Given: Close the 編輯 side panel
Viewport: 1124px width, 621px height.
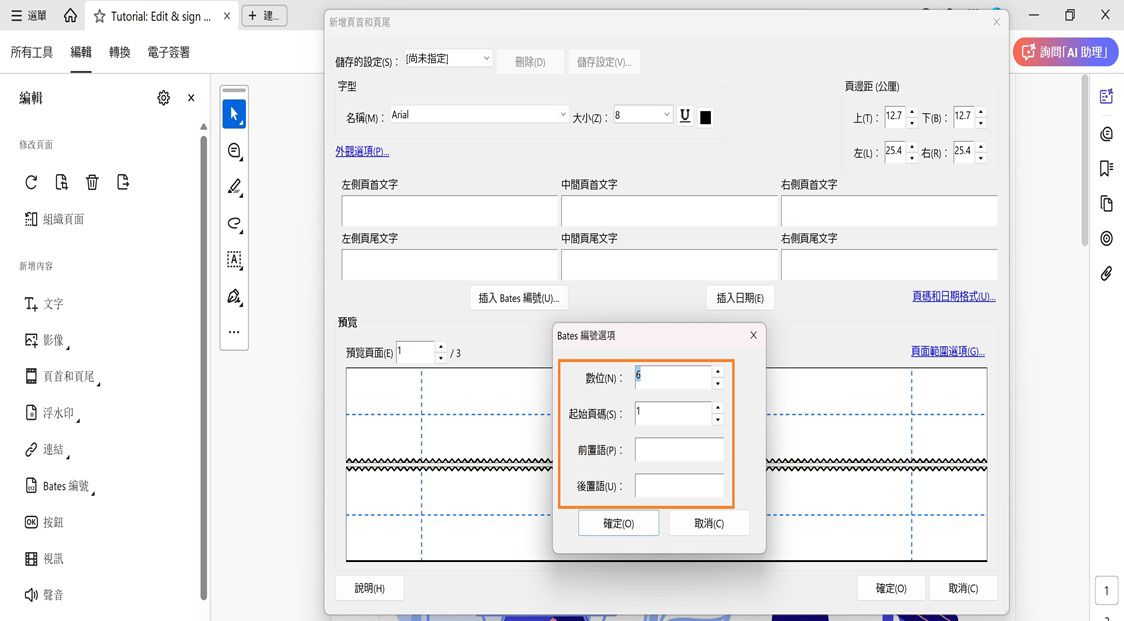Looking at the screenshot, I should click(191, 98).
